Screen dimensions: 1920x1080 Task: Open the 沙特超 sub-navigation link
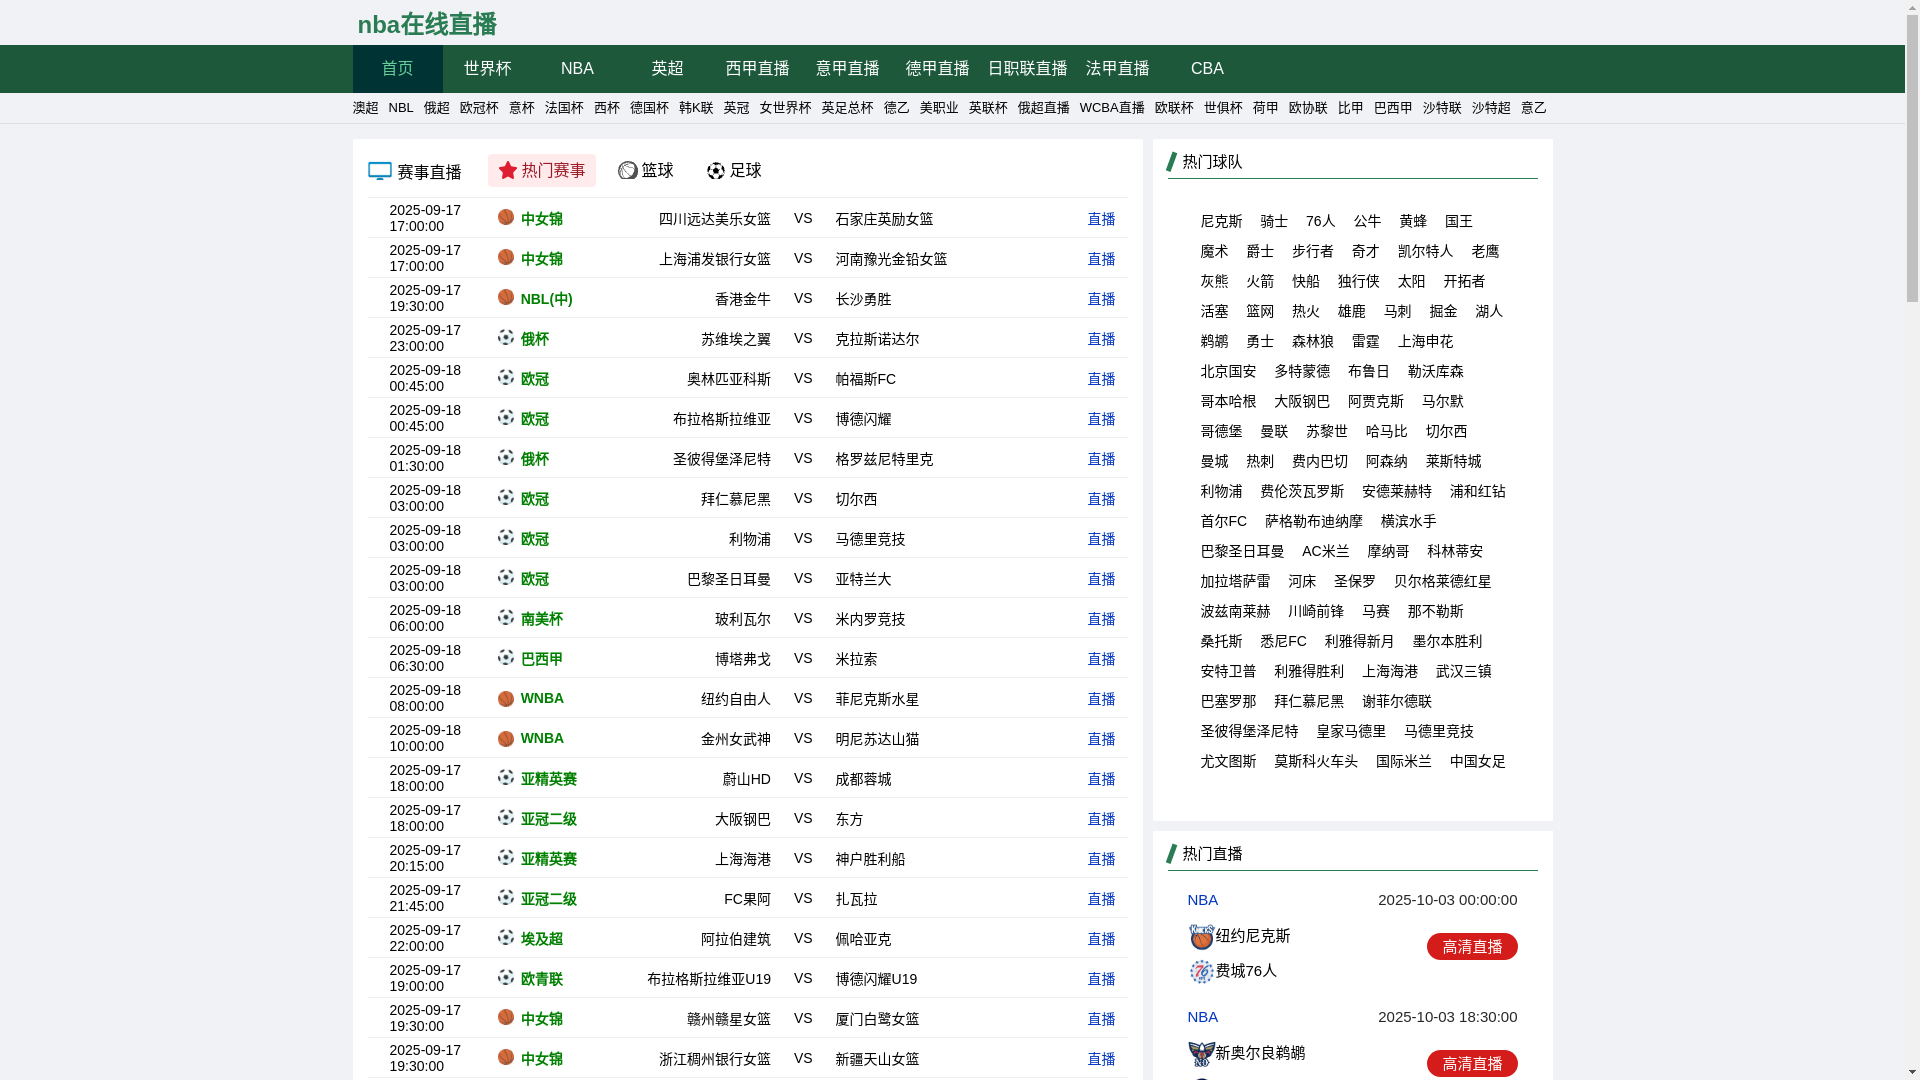click(1491, 108)
